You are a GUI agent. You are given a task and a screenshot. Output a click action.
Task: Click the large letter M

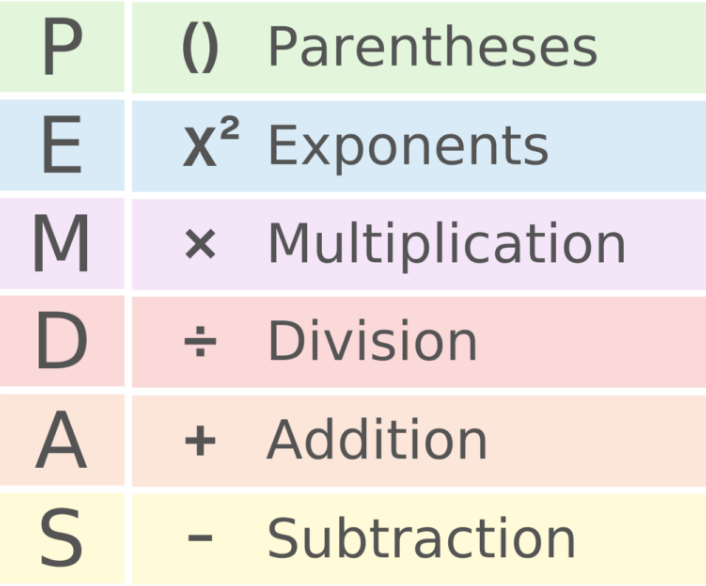62,245
